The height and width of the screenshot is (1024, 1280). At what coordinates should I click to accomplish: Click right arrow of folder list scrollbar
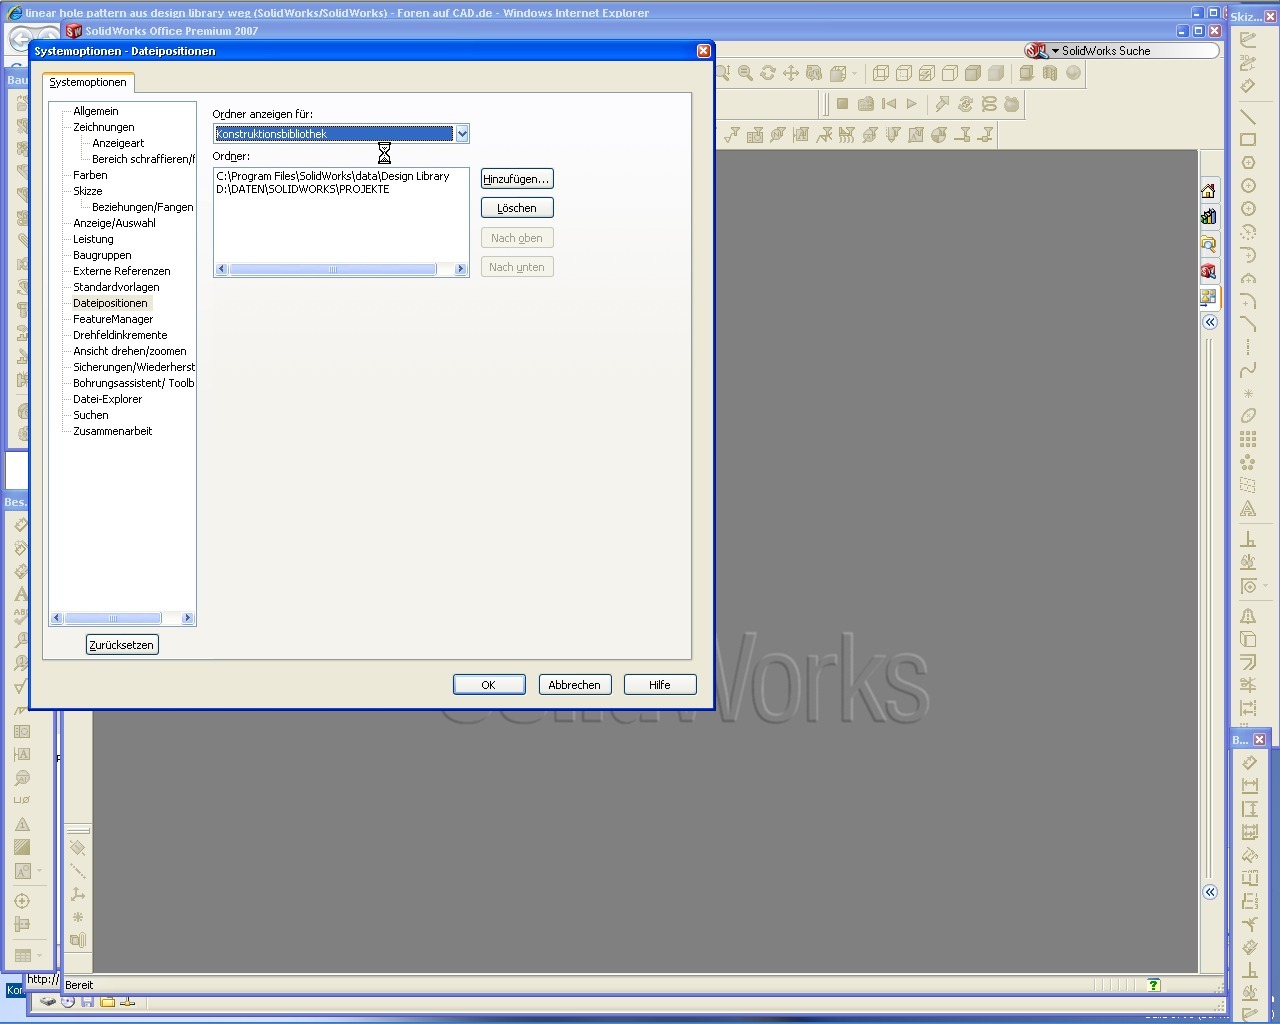(461, 269)
